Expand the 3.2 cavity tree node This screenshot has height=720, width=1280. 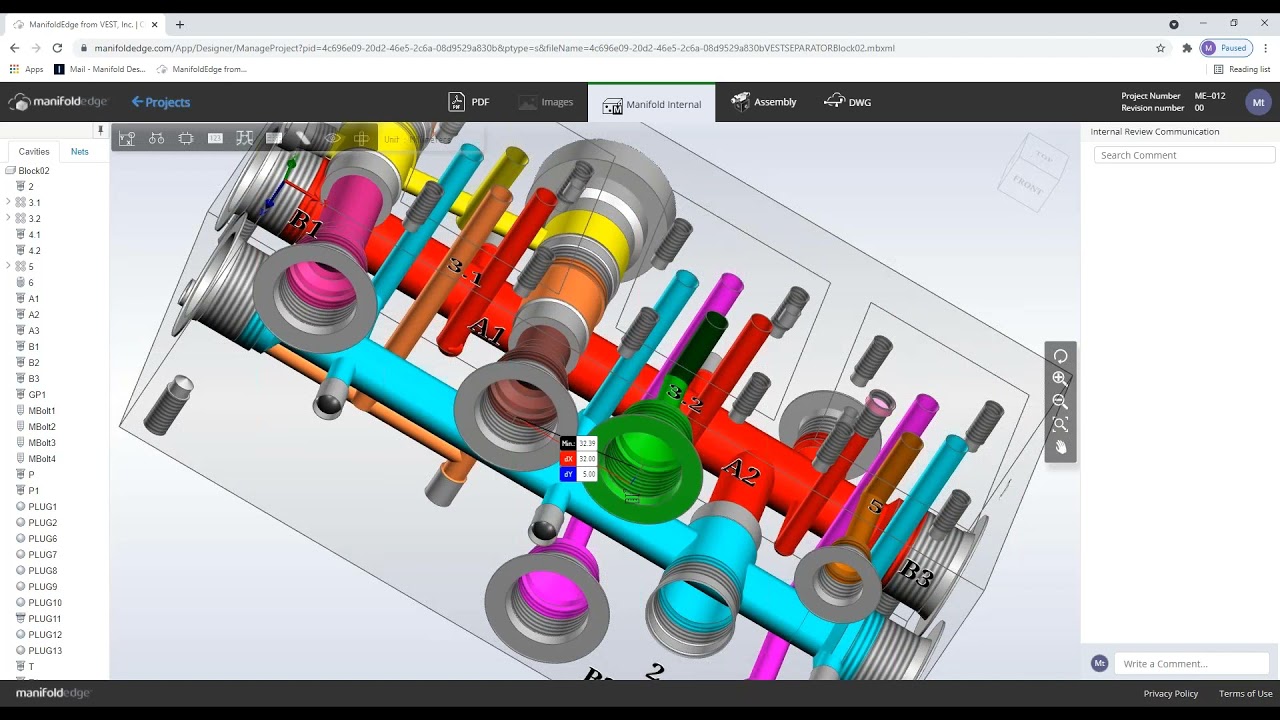(9, 218)
